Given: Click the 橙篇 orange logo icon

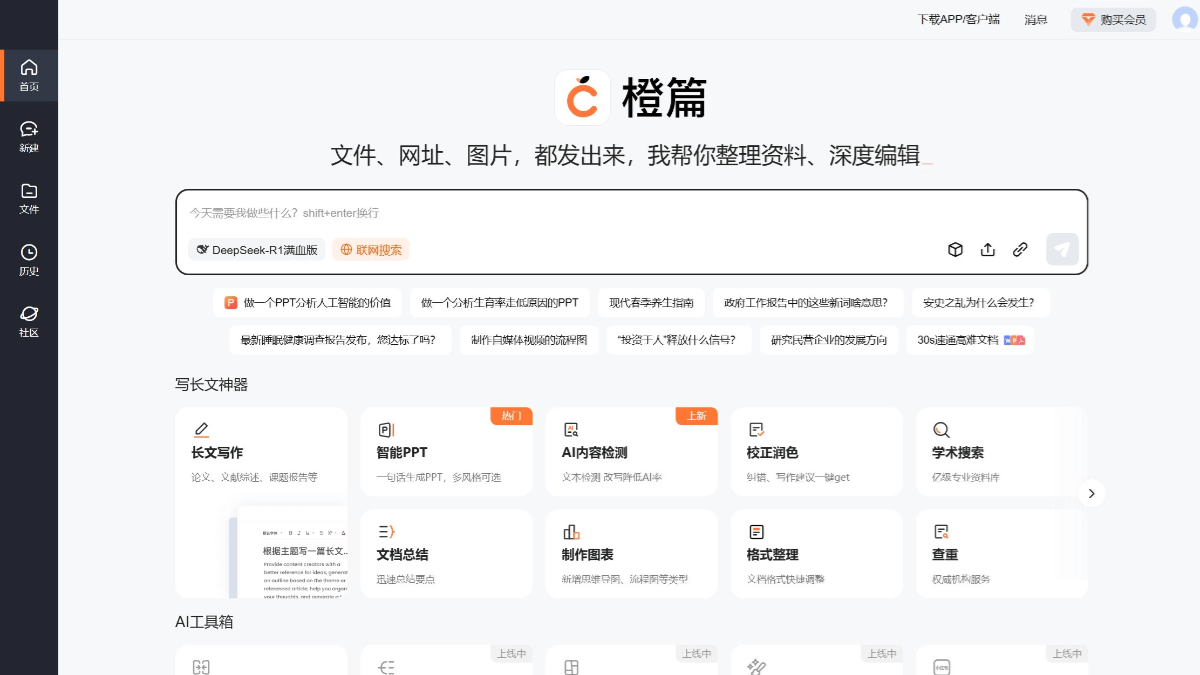Looking at the screenshot, I should pos(583,97).
